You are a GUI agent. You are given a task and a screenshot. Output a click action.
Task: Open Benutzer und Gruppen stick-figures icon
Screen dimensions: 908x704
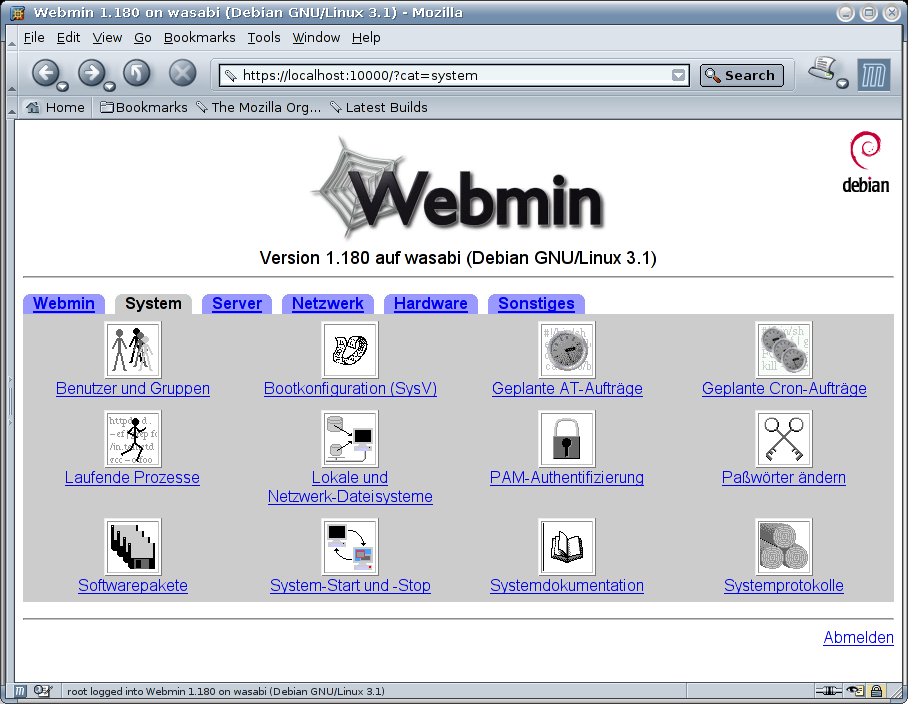133,350
